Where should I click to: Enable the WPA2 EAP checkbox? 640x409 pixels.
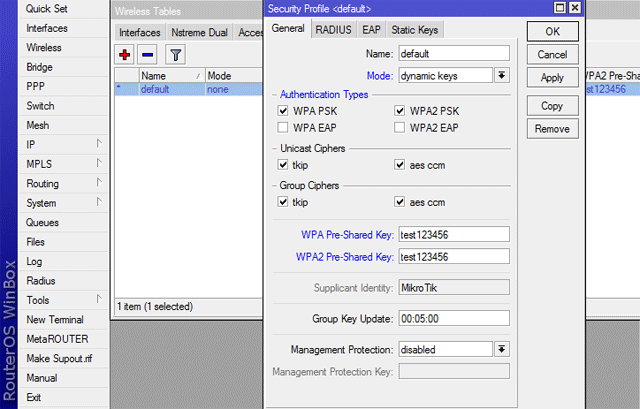coord(400,127)
